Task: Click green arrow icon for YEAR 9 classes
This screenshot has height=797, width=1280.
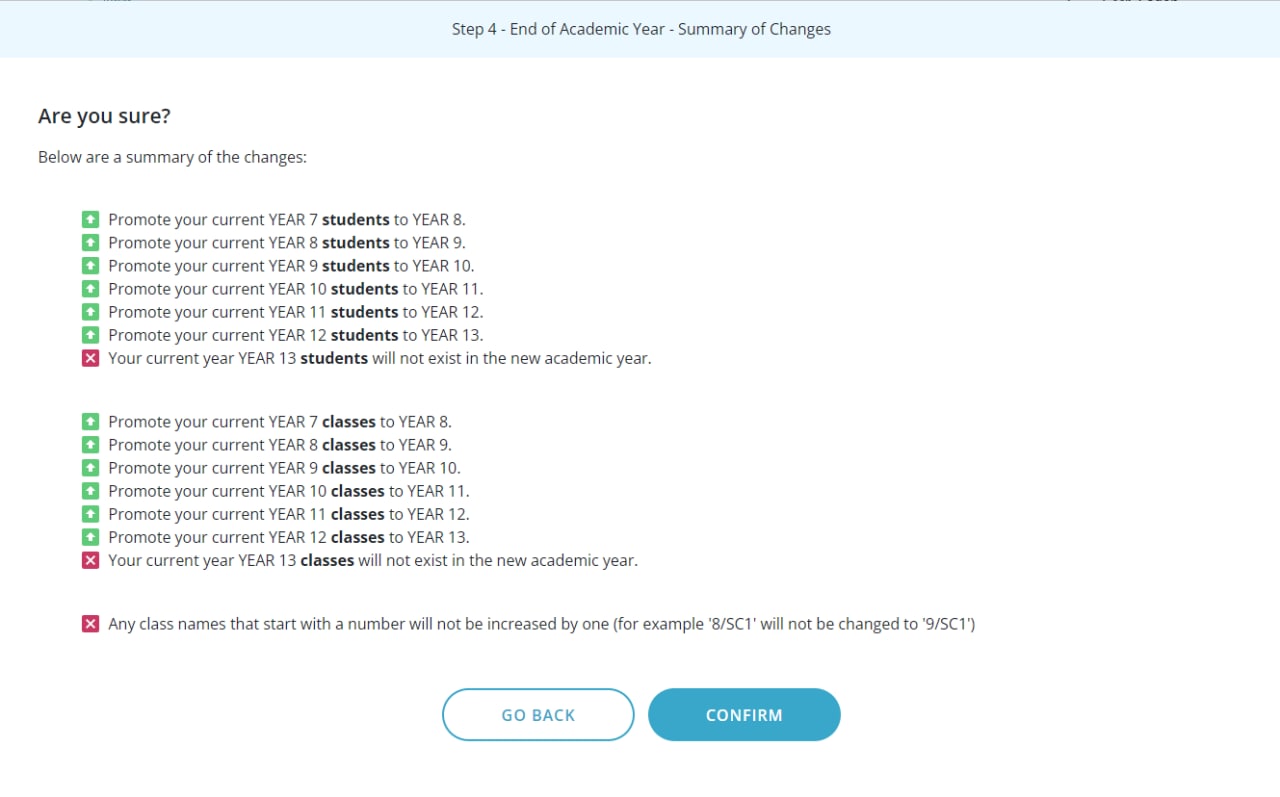Action: click(x=90, y=468)
